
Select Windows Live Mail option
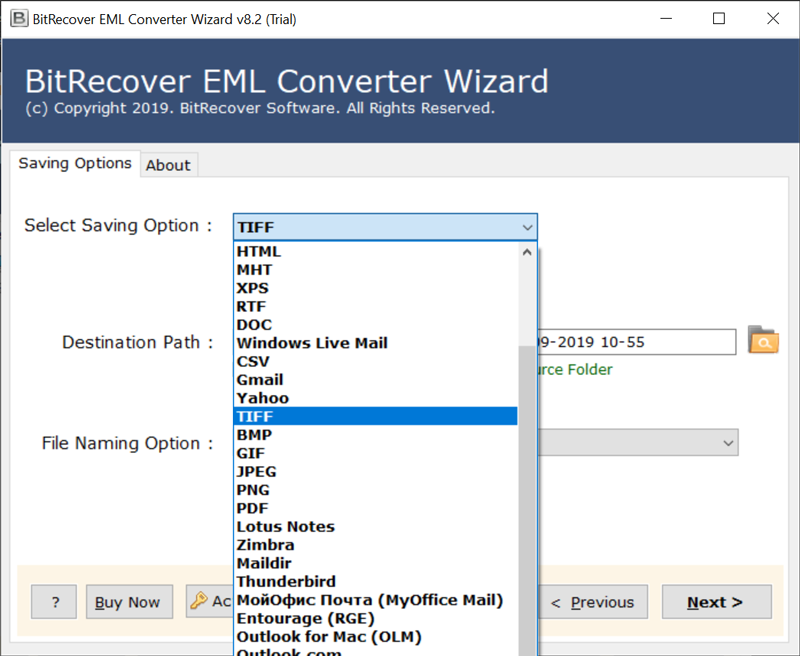click(375, 343)
